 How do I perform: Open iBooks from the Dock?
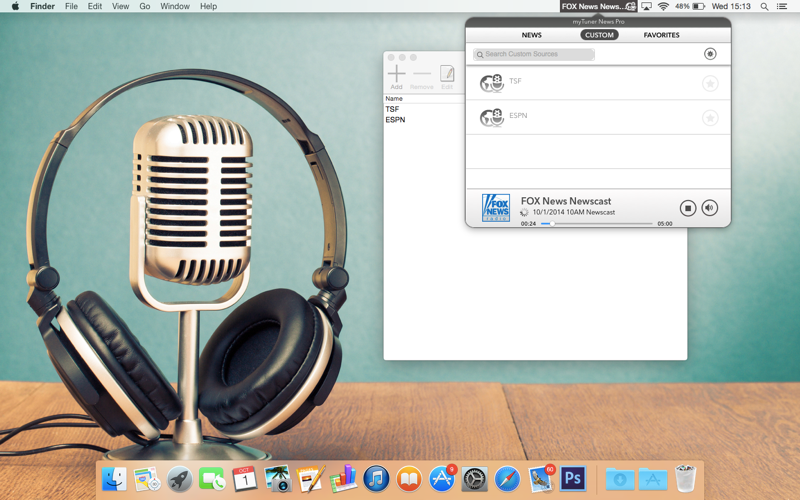click(409, 479)
